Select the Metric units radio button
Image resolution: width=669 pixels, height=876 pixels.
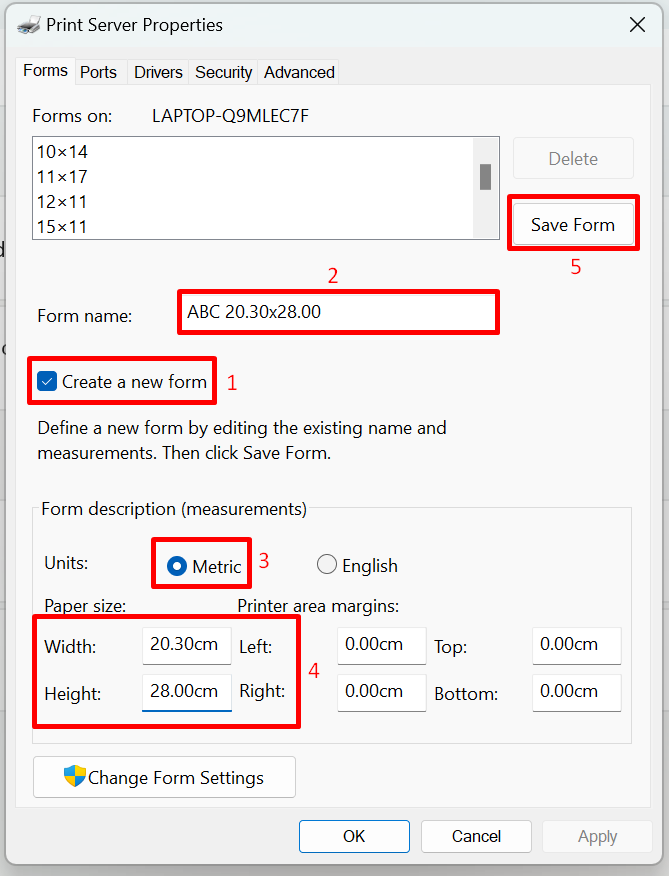pos(177,566)
